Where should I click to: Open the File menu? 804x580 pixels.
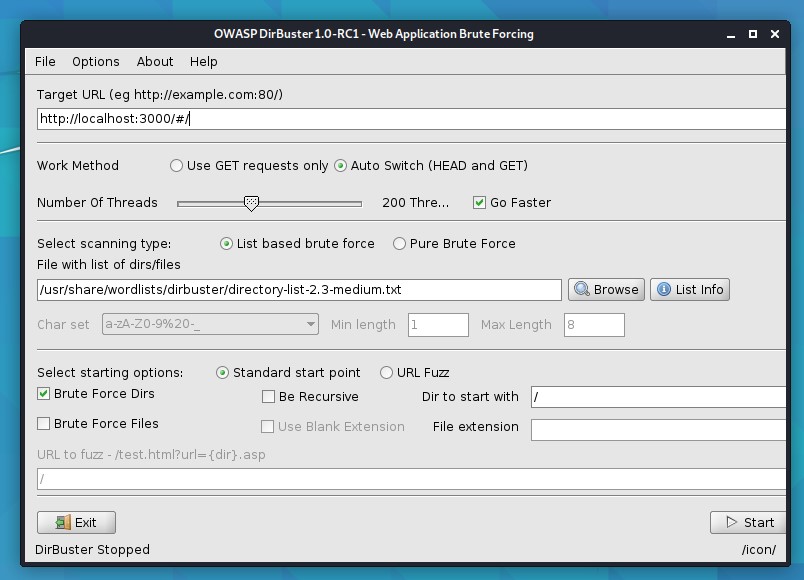click(45, 61)
